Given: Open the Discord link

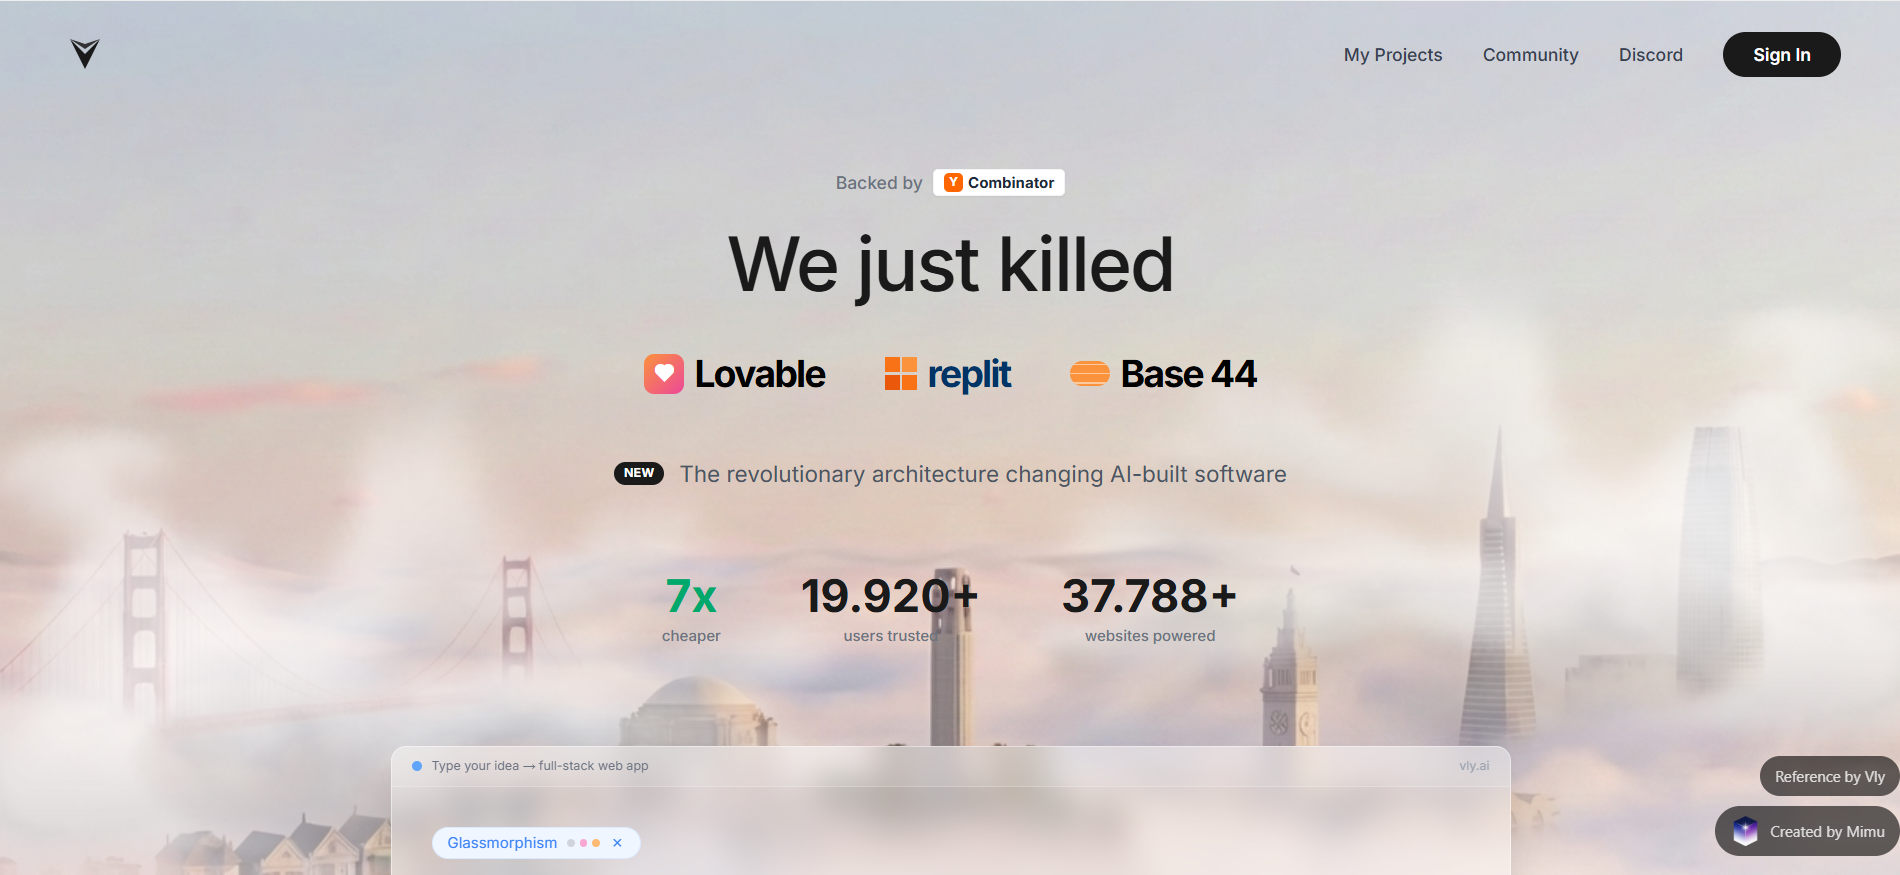Looking at the screenshot, I should [1650, 55].
